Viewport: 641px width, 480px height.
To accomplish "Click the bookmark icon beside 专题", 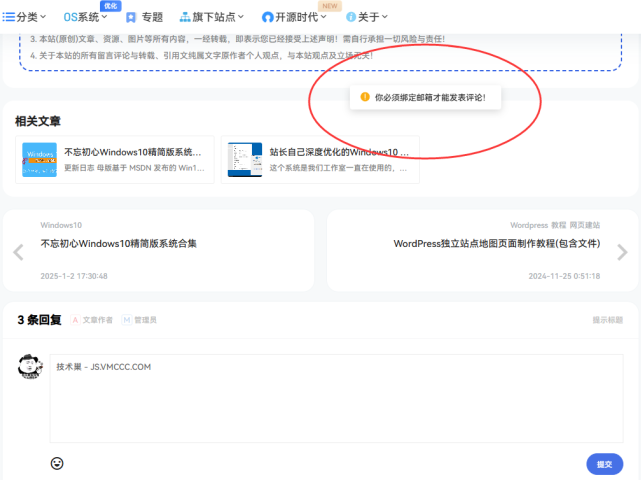I will point(131,17).
